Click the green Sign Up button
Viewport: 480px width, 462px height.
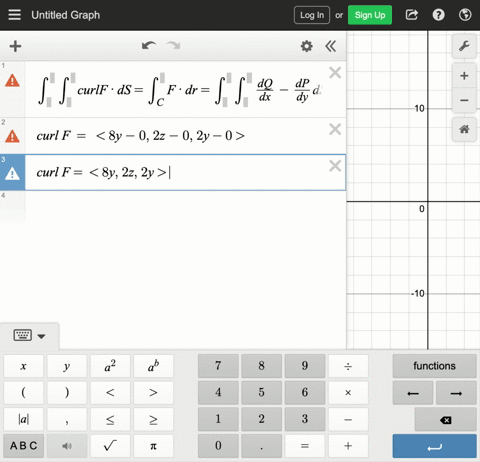click(x=370, y=15)
